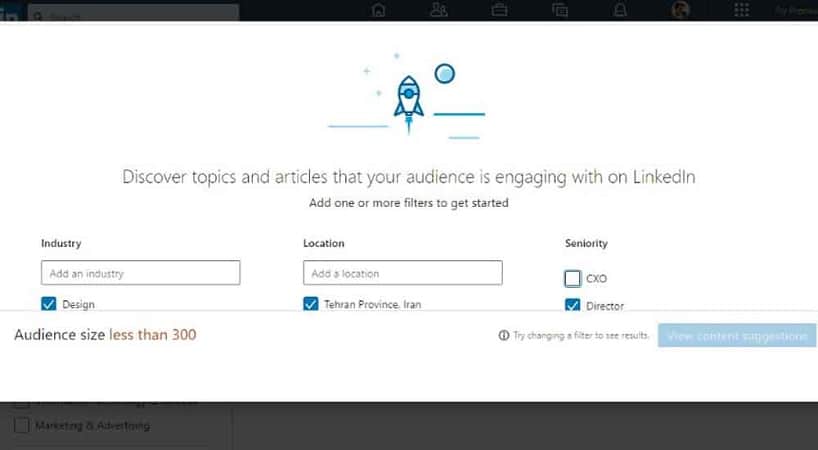Open My Network people icon
Image resolution: width=818 pixels, height=450 pixels.
point(439,10)
